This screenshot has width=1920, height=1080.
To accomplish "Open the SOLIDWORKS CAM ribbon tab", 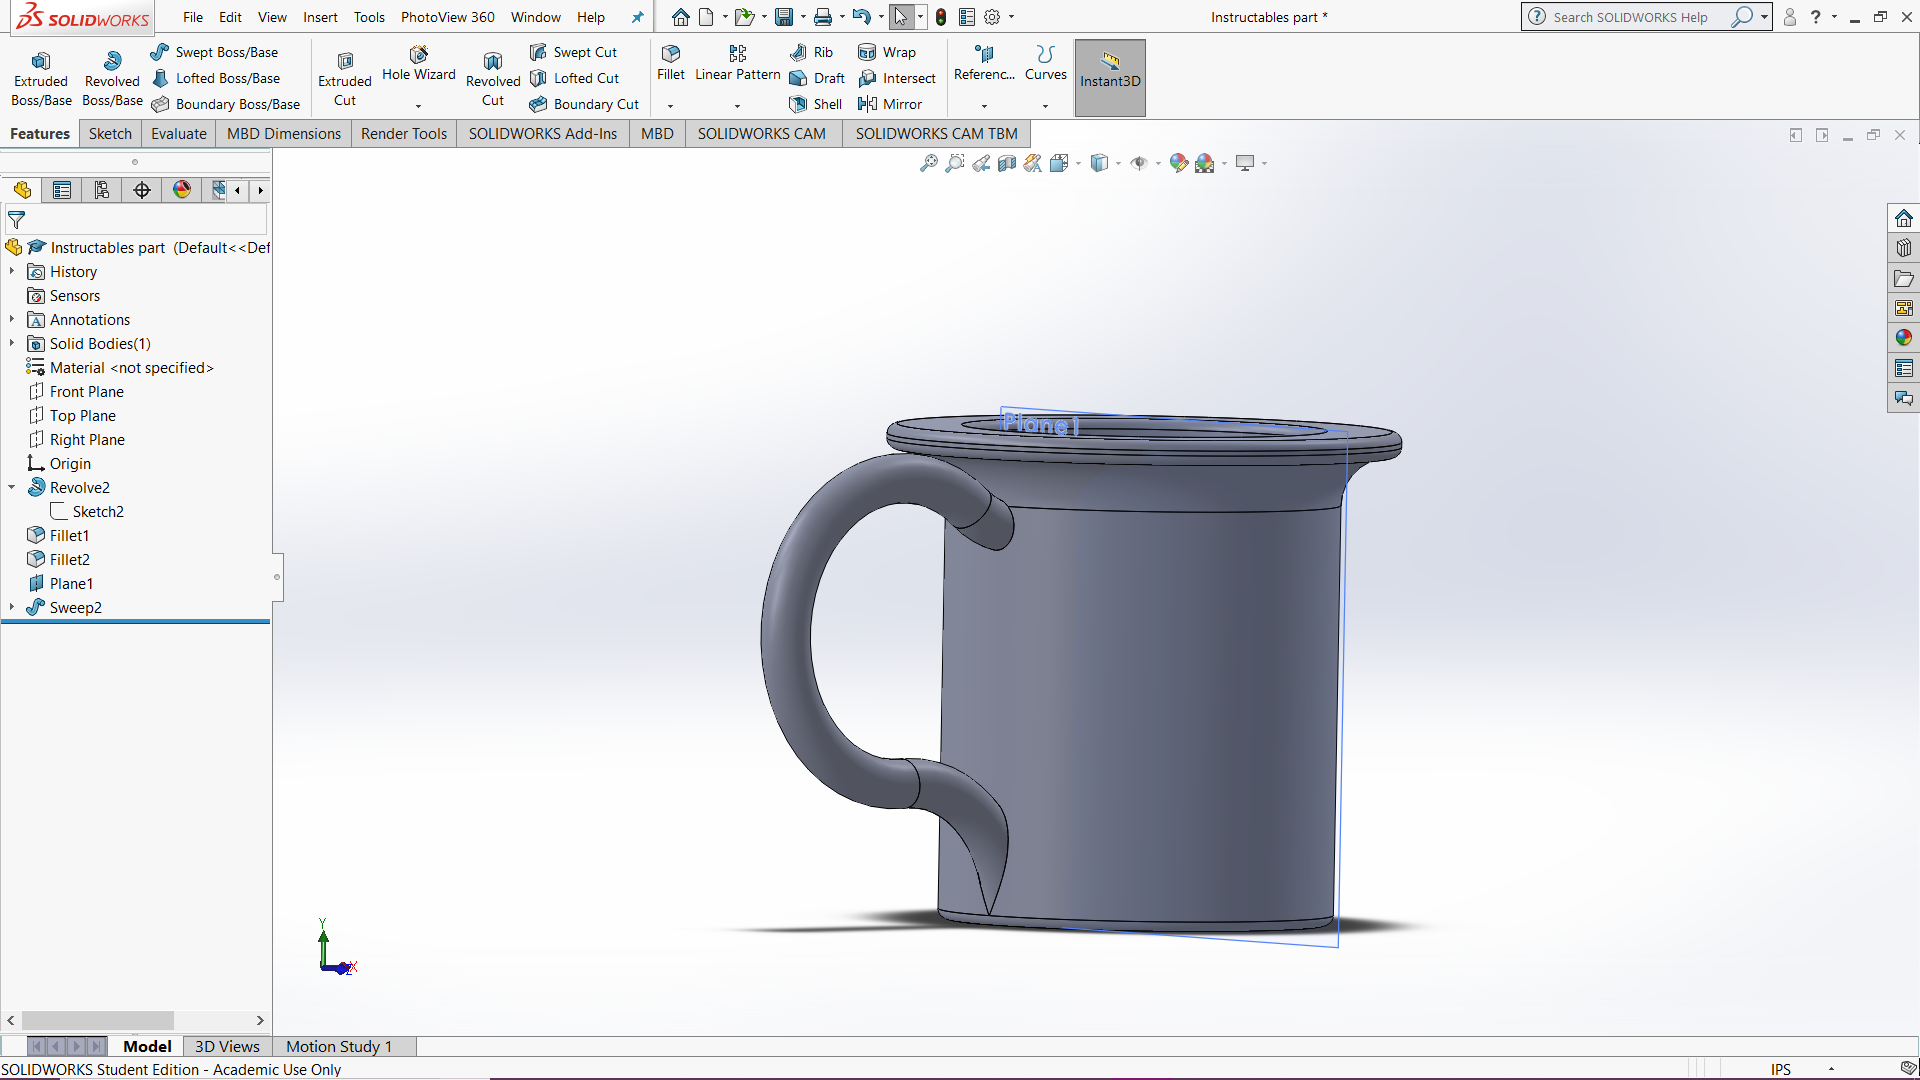I will tap(762, 133).
